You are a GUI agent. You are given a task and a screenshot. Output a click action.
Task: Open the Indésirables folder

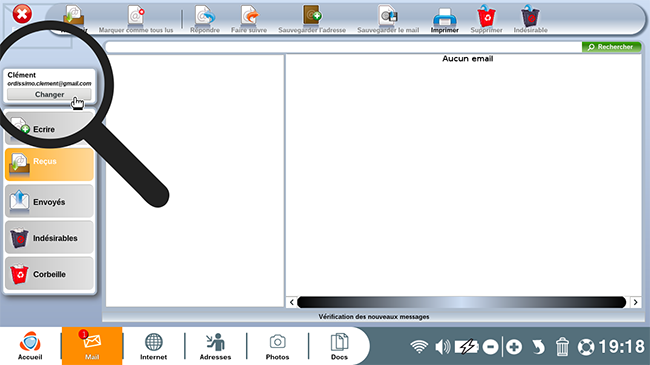click(49, 238)
